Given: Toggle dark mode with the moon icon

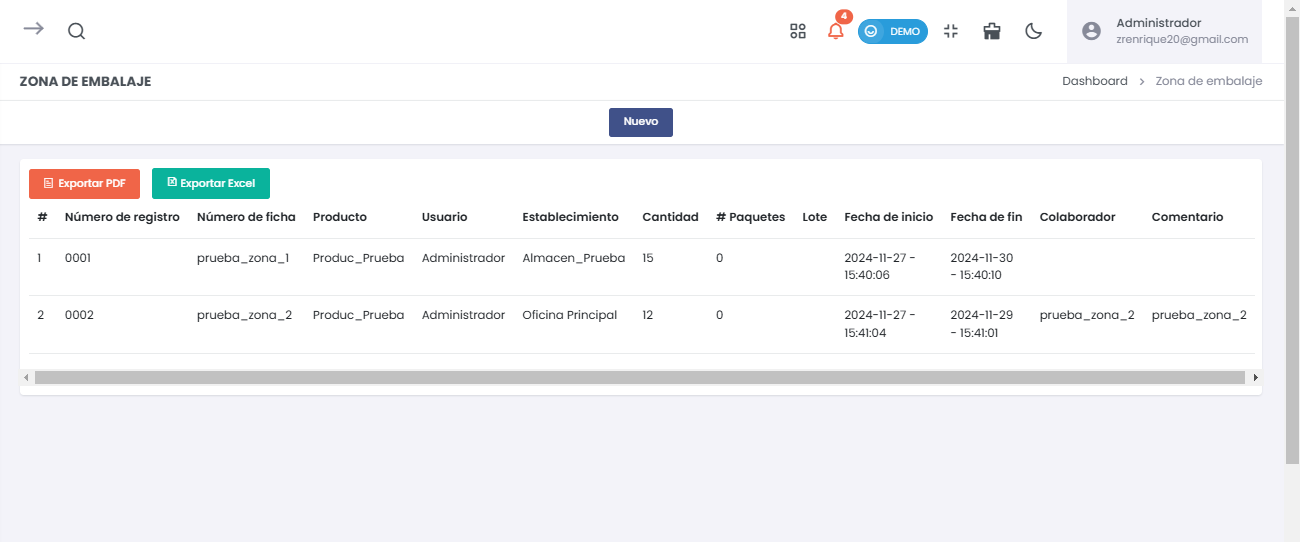Looking at the screenshot, I should pyautogui.click(x=1034, y=31).
